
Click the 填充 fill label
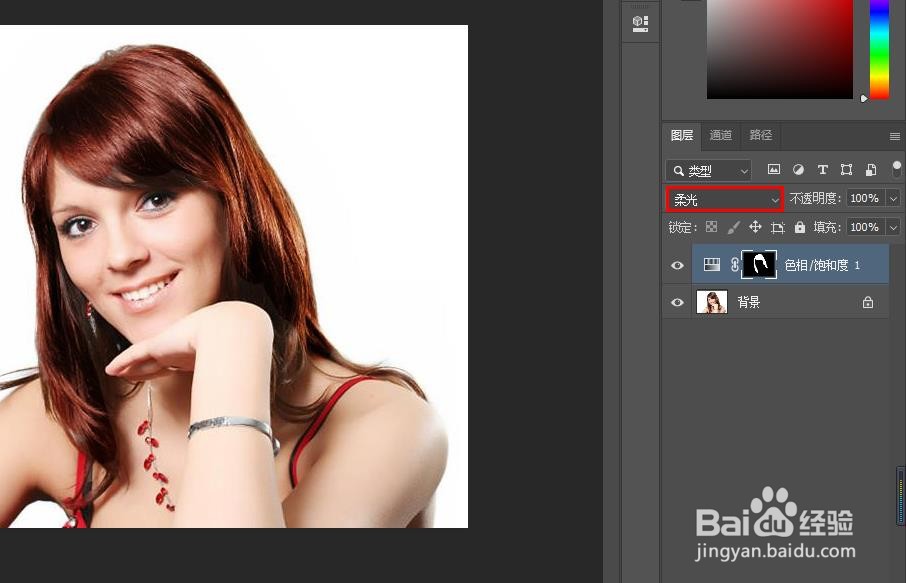(826, 227)
